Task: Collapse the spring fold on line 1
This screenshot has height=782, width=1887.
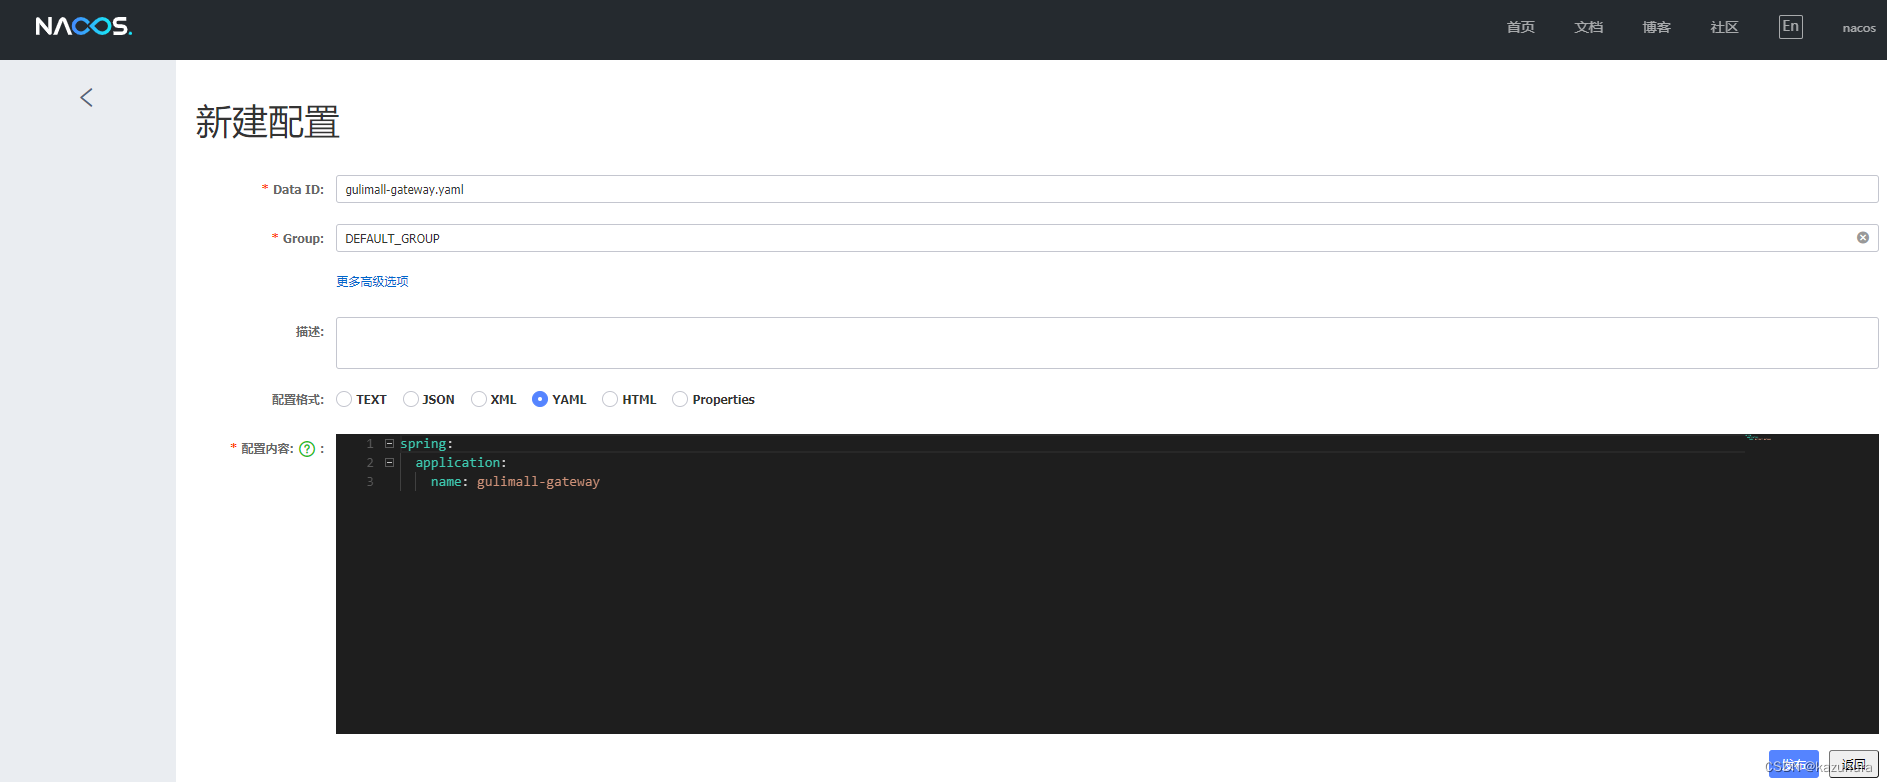Action: (x=389, y=444)
